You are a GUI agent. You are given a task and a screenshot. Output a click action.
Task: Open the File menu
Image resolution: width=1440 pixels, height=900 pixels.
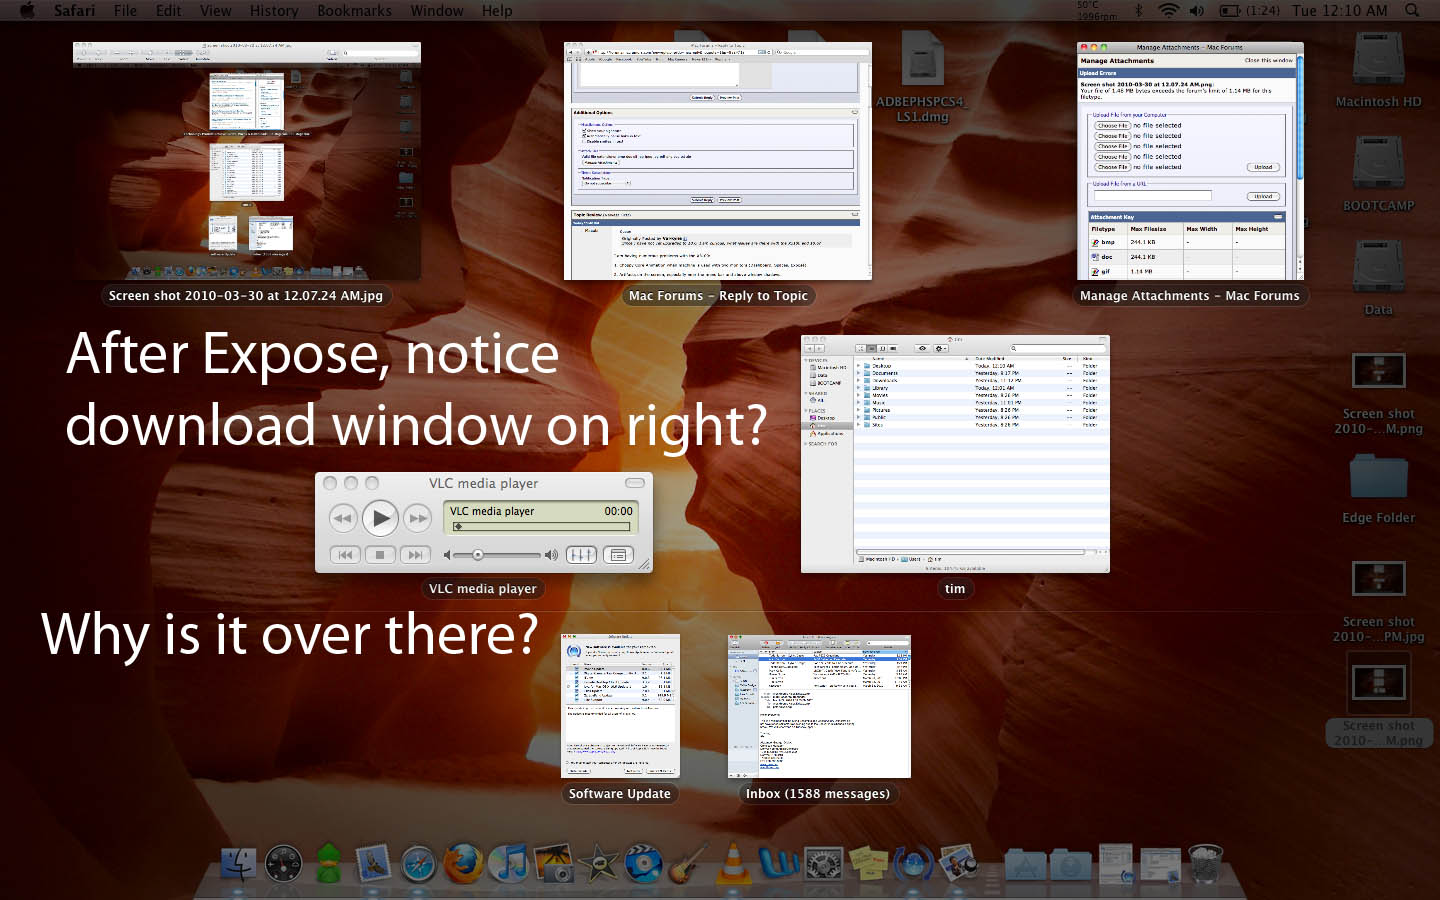[x=125, y=10]
